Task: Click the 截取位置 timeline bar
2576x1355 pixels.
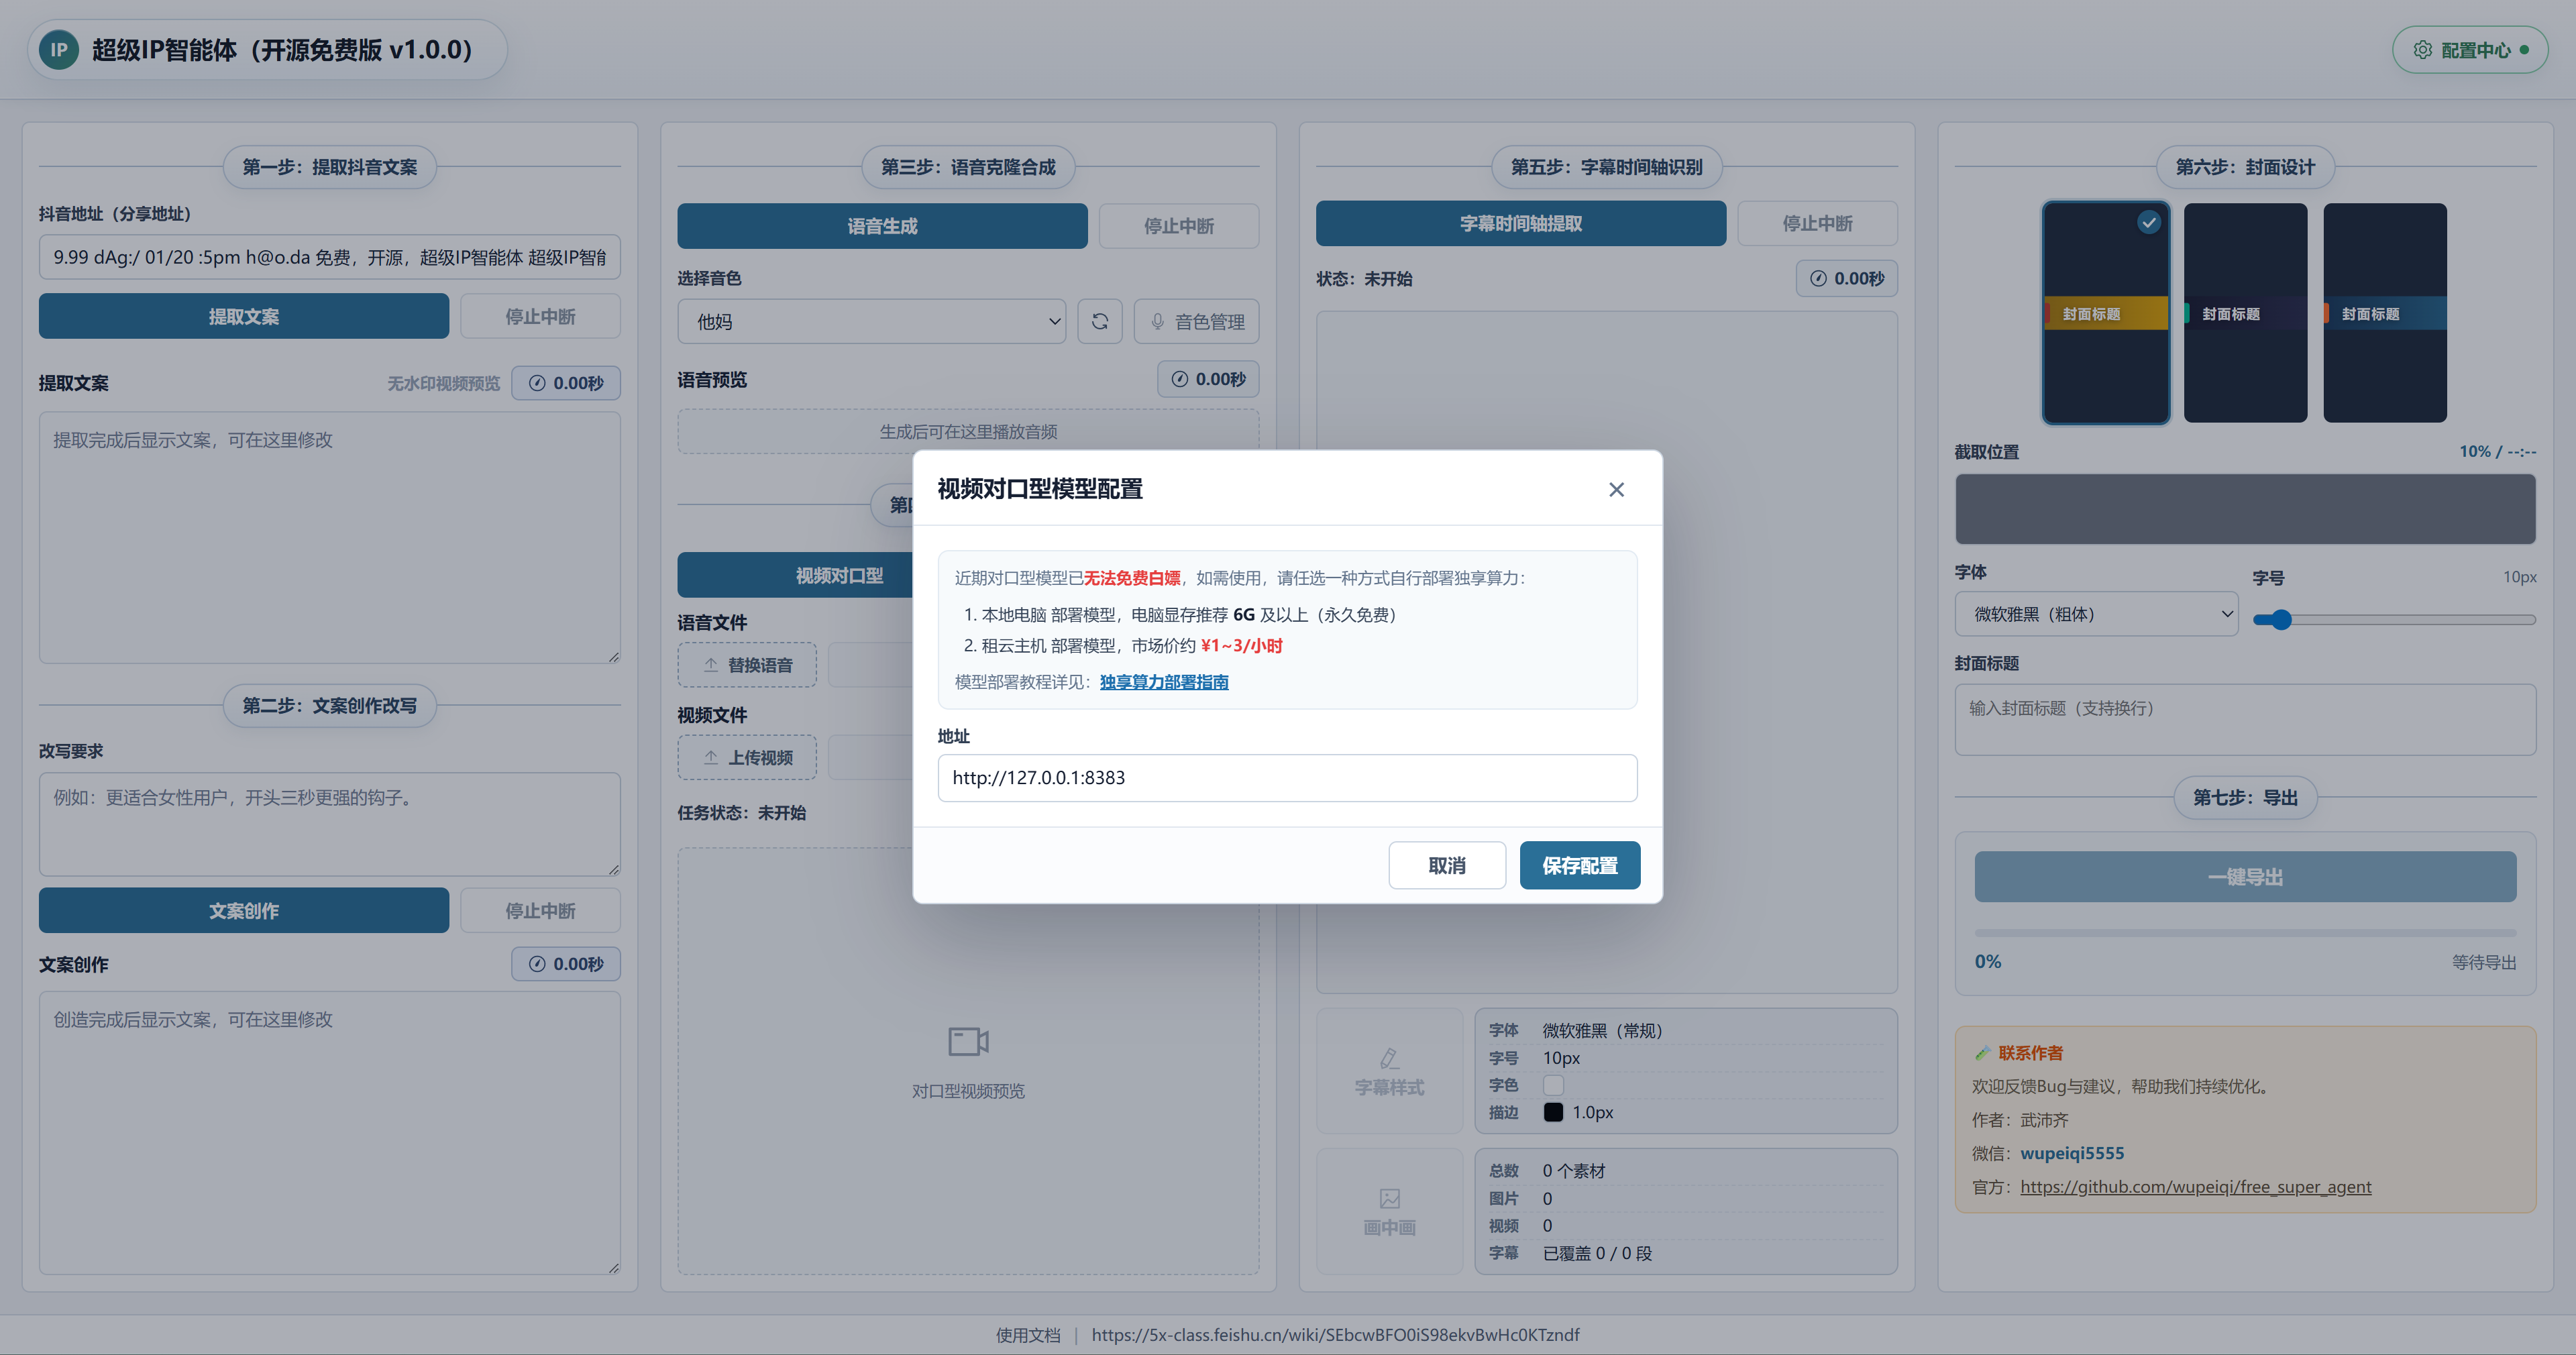Action: [x=2245, y=509]
